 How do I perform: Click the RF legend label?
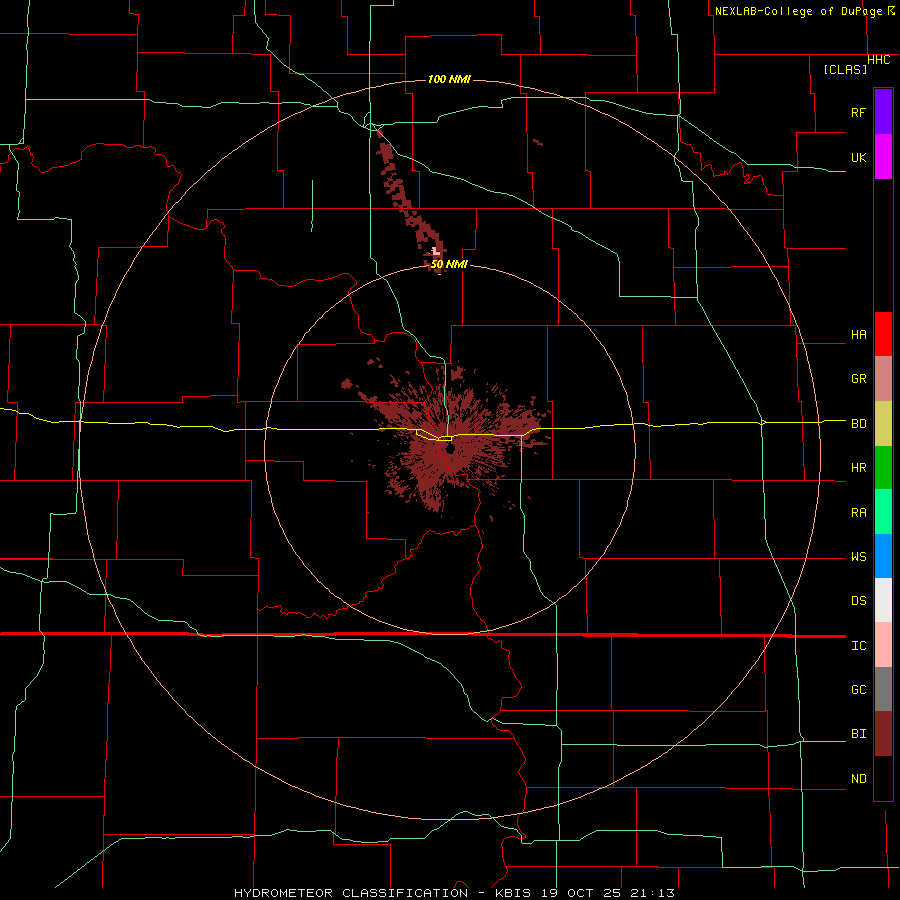858,112
